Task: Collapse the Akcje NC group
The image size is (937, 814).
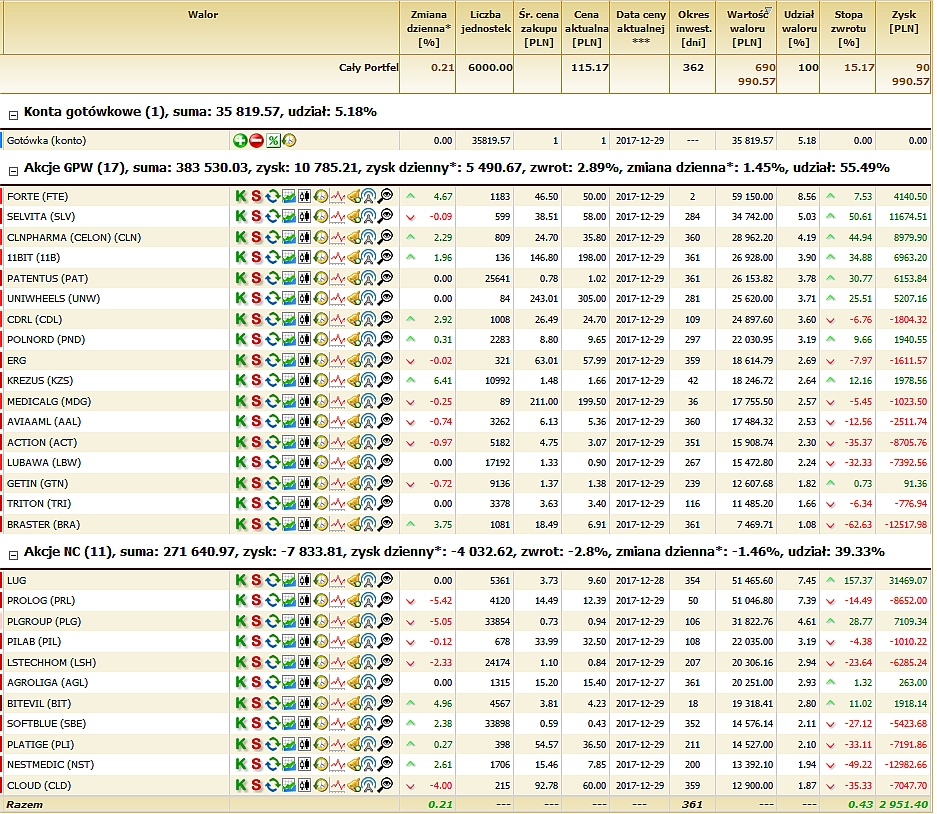Action: tap(13, 555)
